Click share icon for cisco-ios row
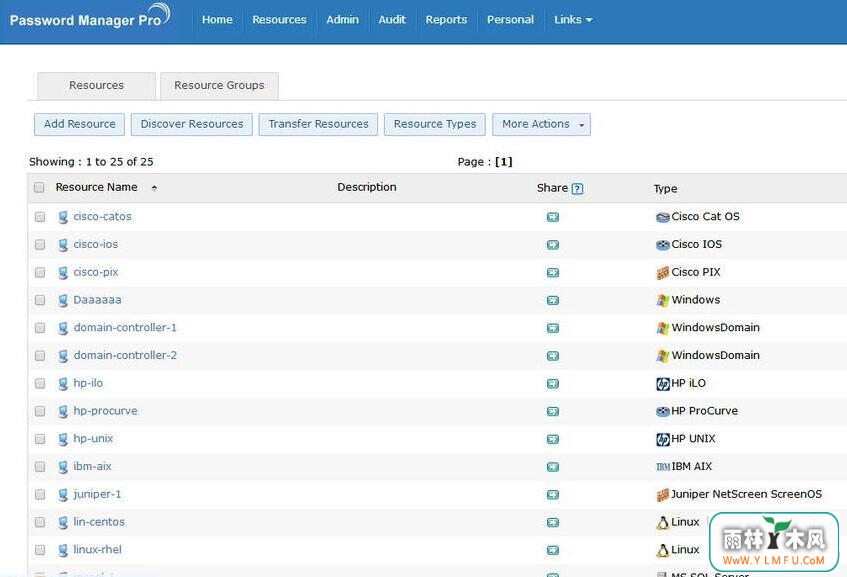This screenshot has width=847, height=577. [x=553, y=245]
